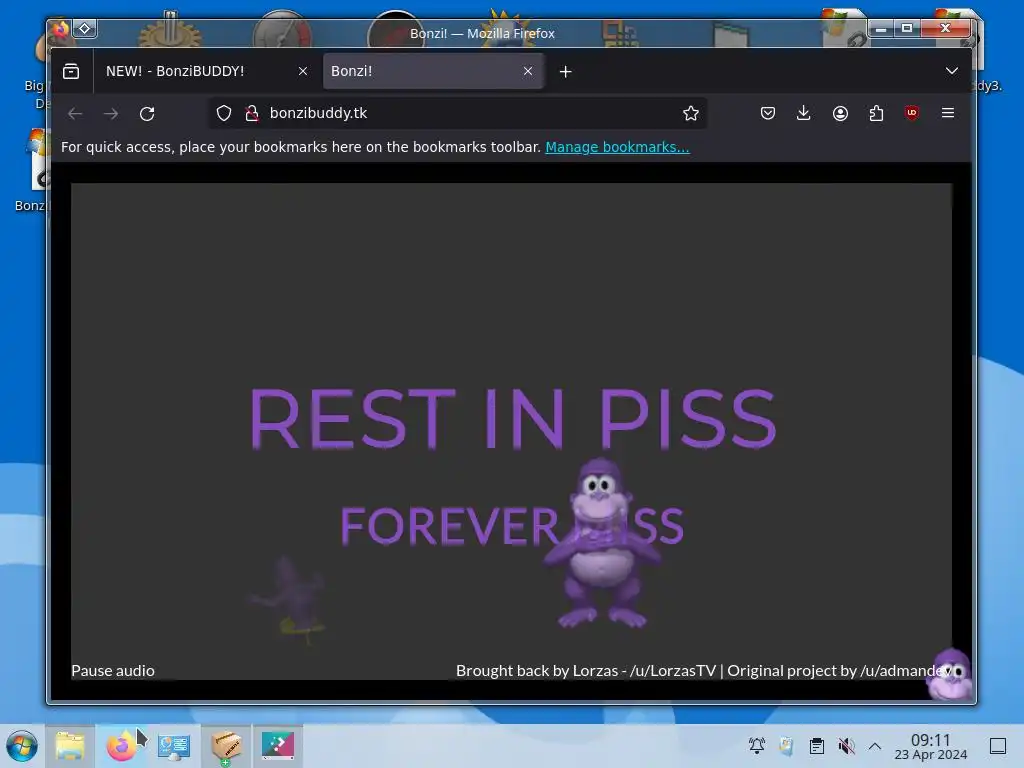The width and height of the screenshot is (1024, 768).
Task: Open the clock showing 09:11
Action: (931, 746)
